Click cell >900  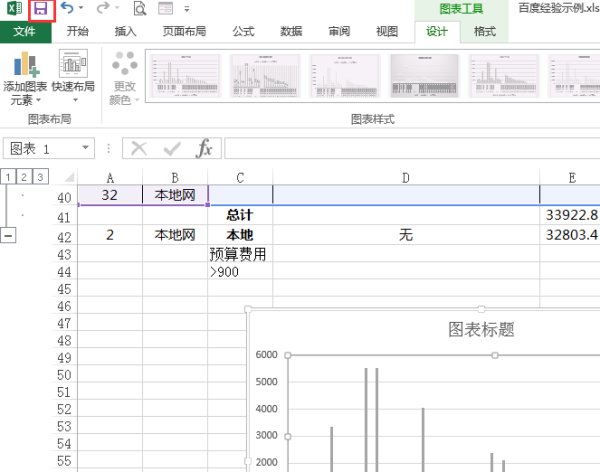coord(240,272)
